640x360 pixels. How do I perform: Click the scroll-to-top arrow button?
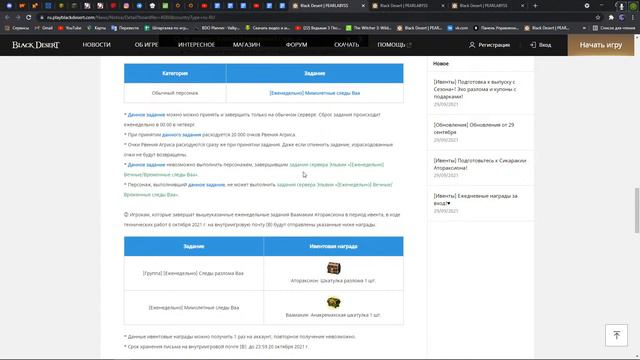coord(616,335)
